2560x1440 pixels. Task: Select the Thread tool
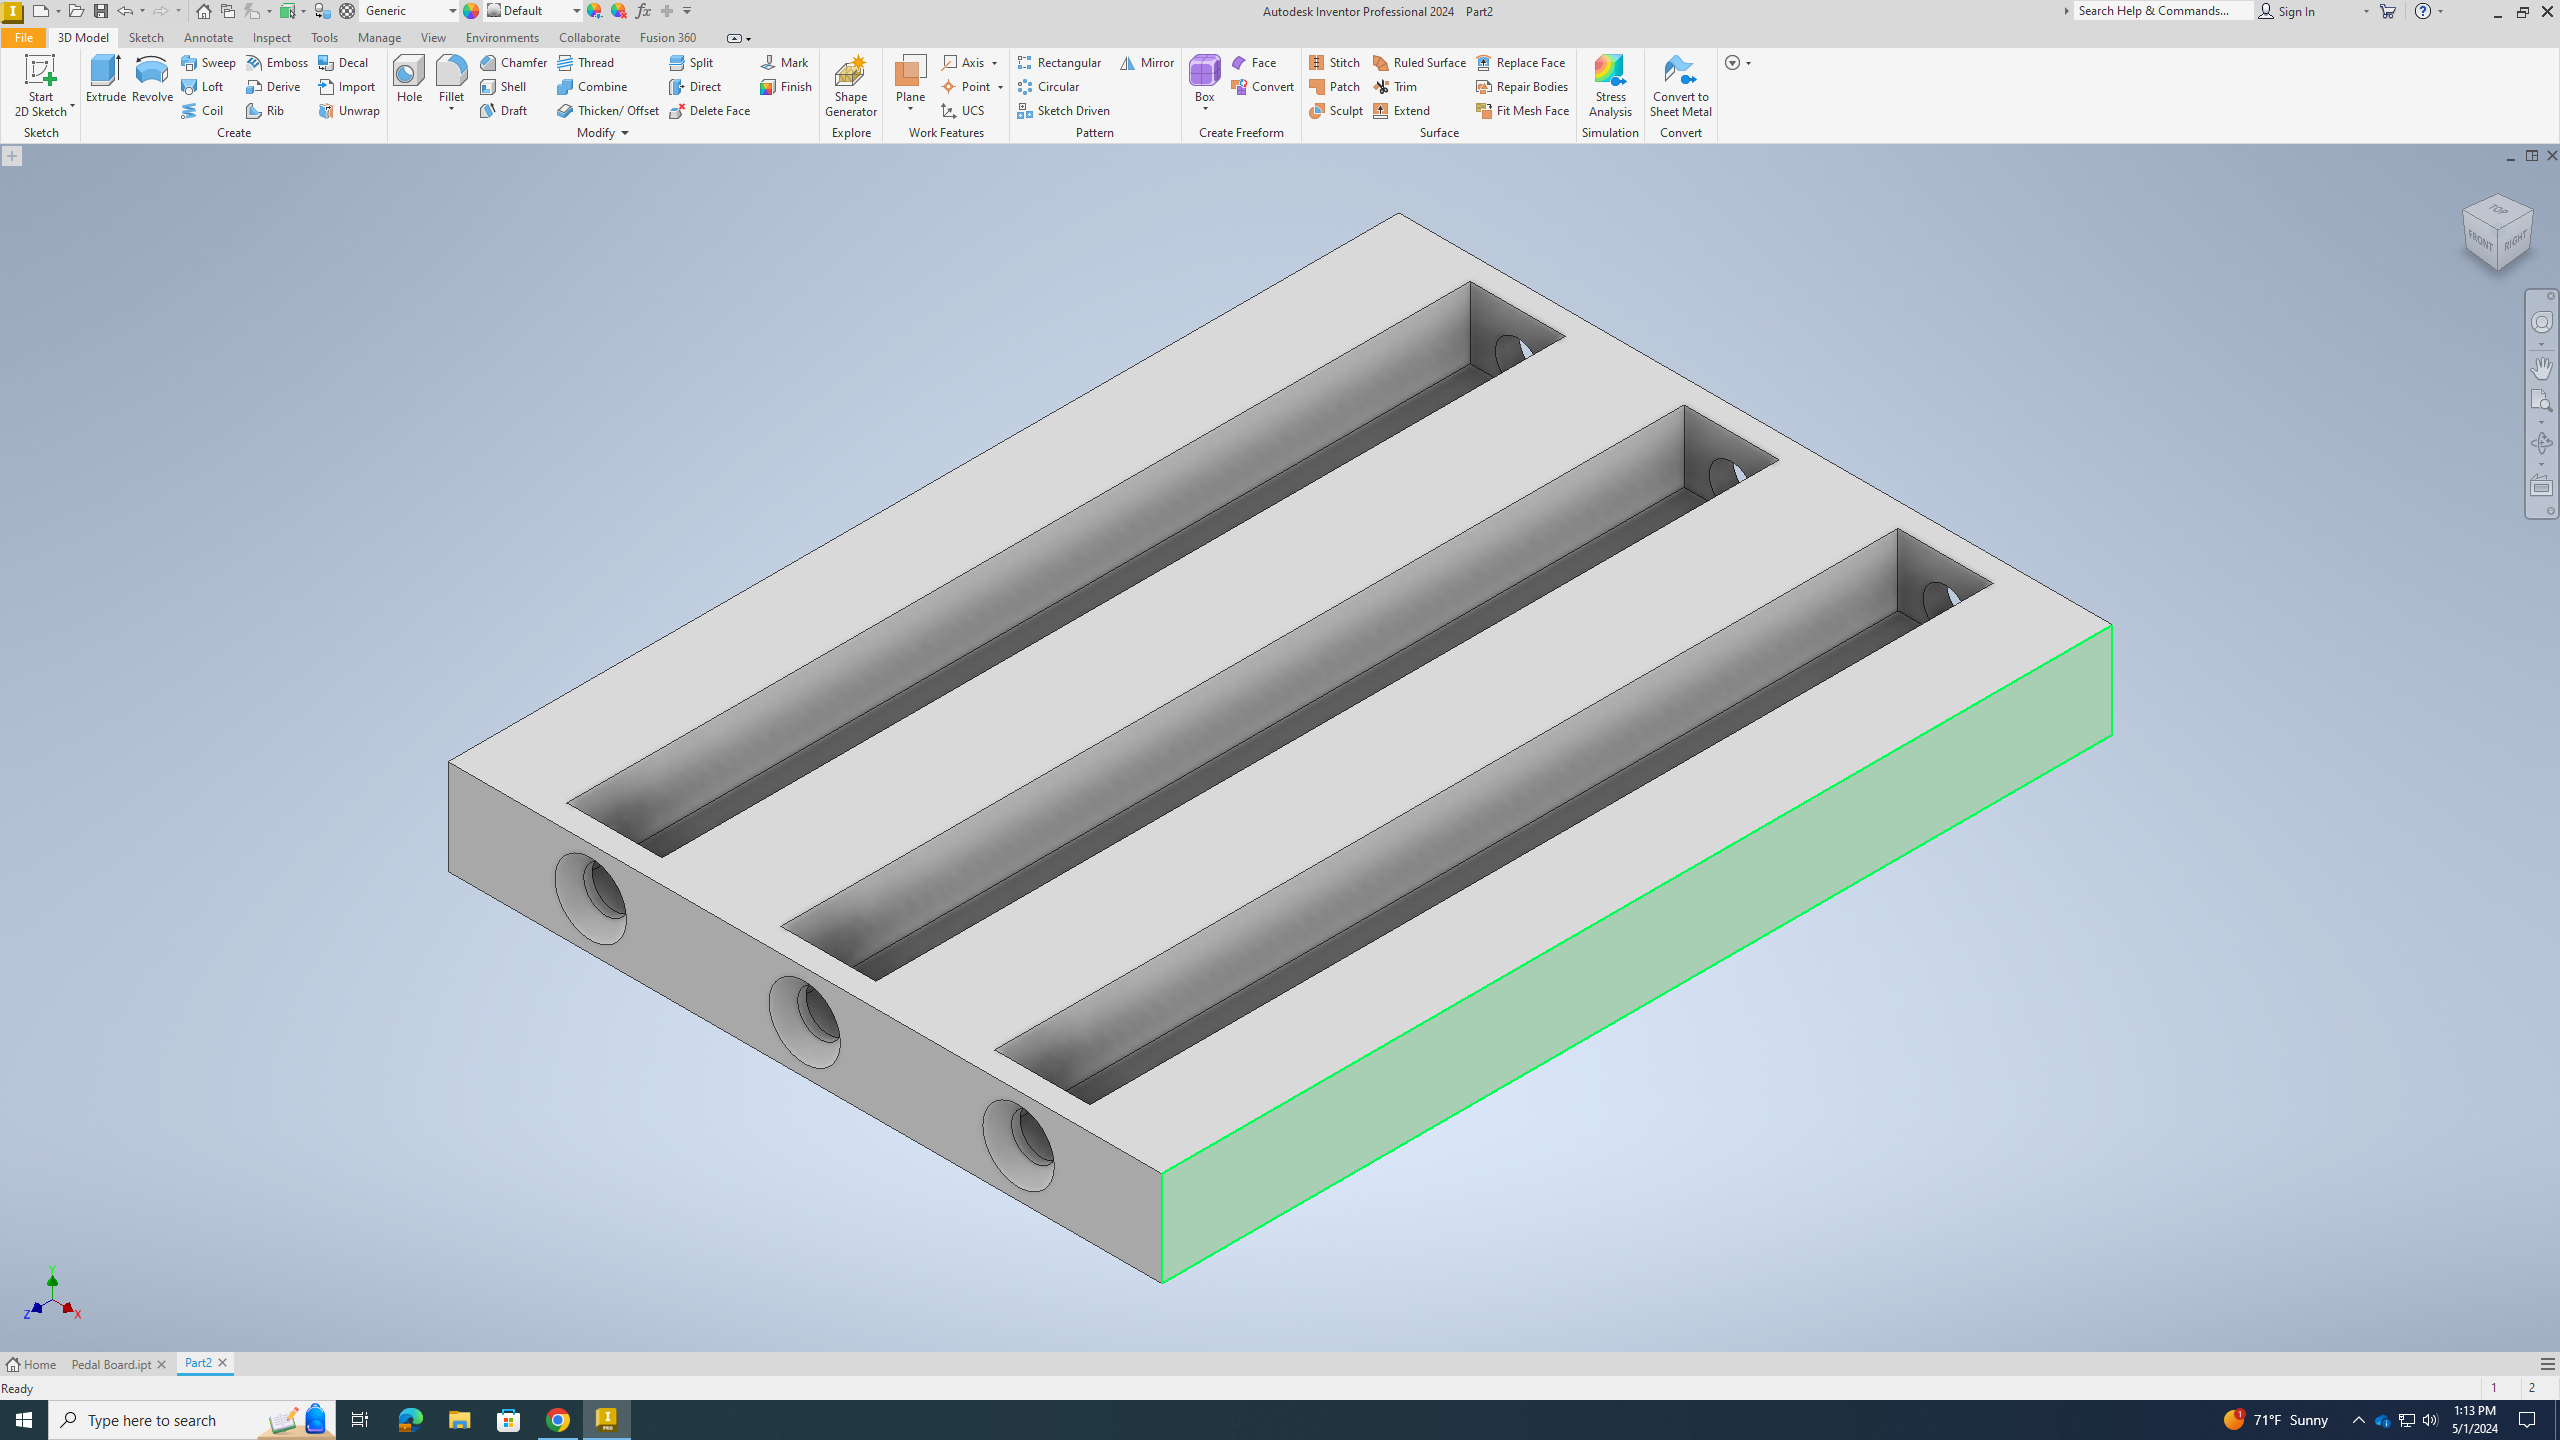586,62
